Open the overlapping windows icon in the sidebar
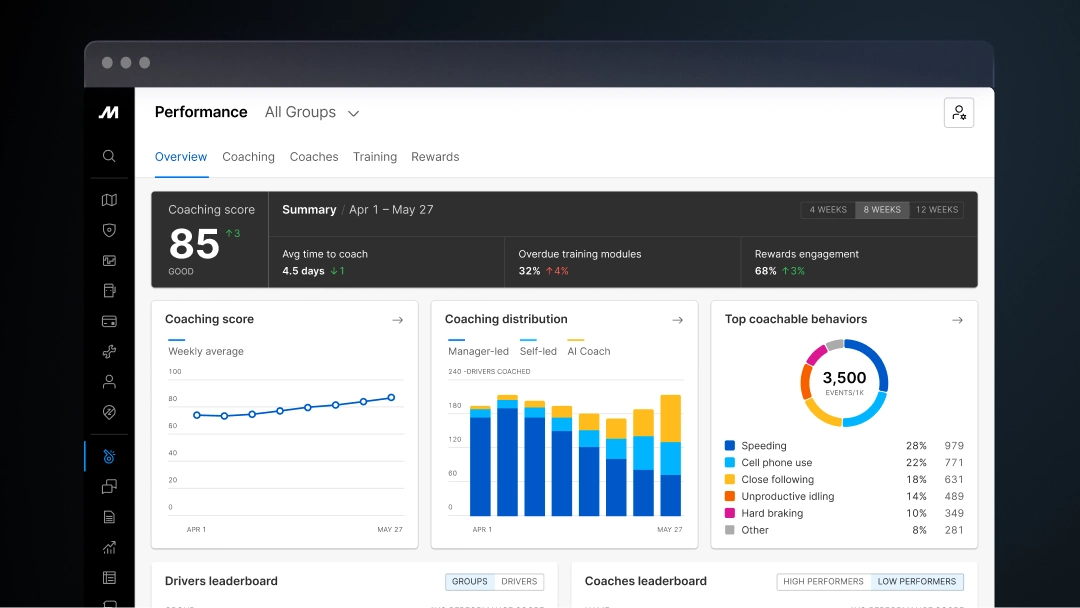The height and width of the screenshot is (608, 1080). coord(109,486)
